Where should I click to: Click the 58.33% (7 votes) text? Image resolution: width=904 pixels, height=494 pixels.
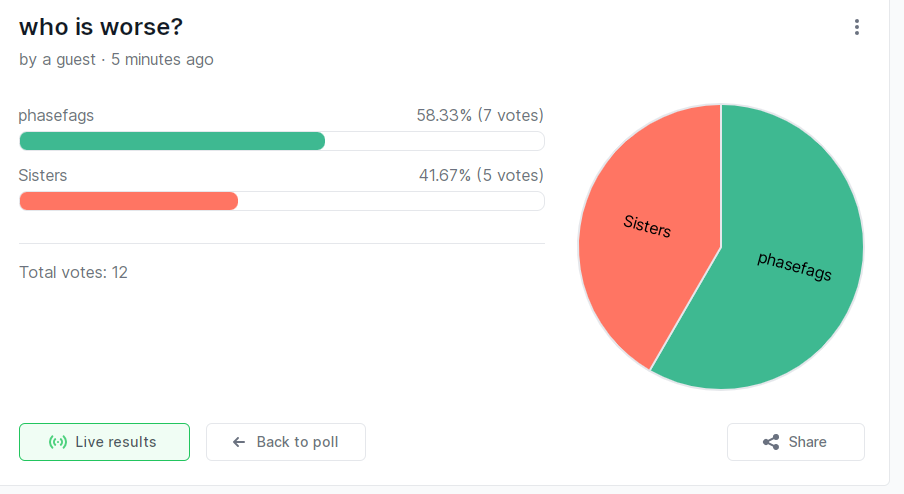click(480, 115)
